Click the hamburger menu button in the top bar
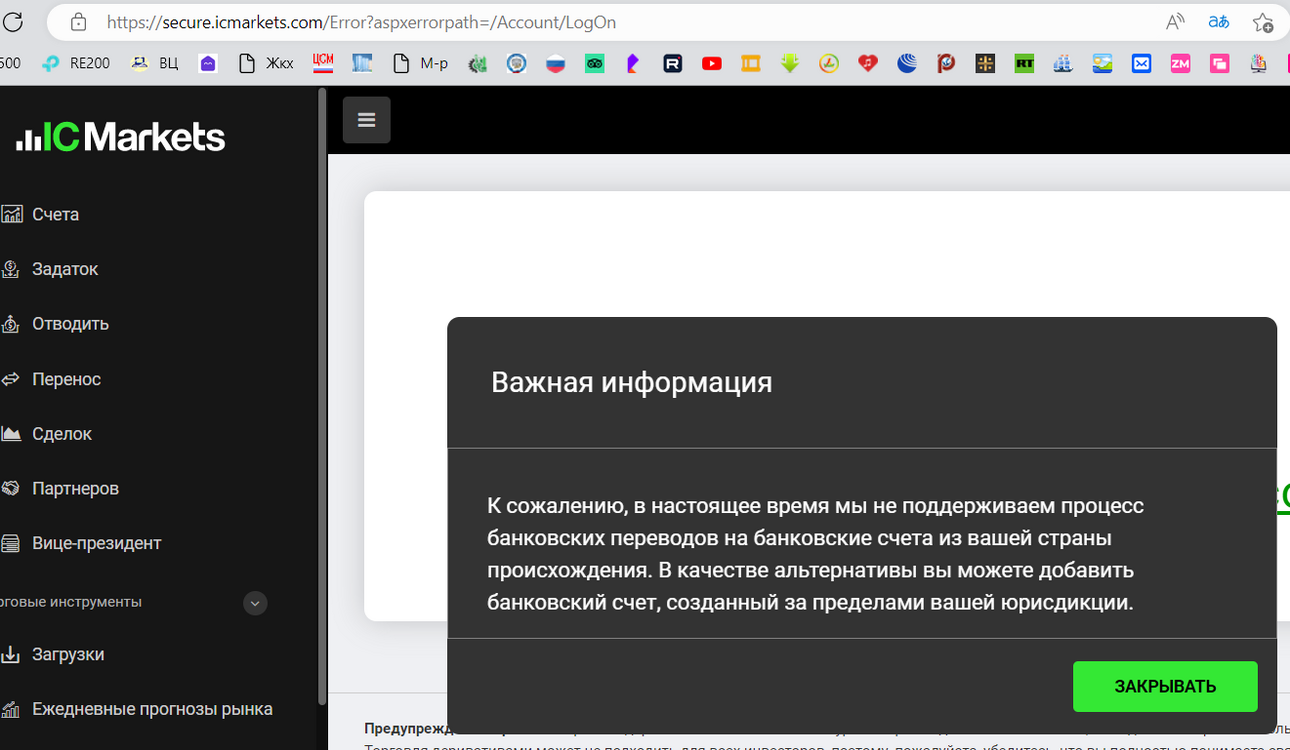 366,120
